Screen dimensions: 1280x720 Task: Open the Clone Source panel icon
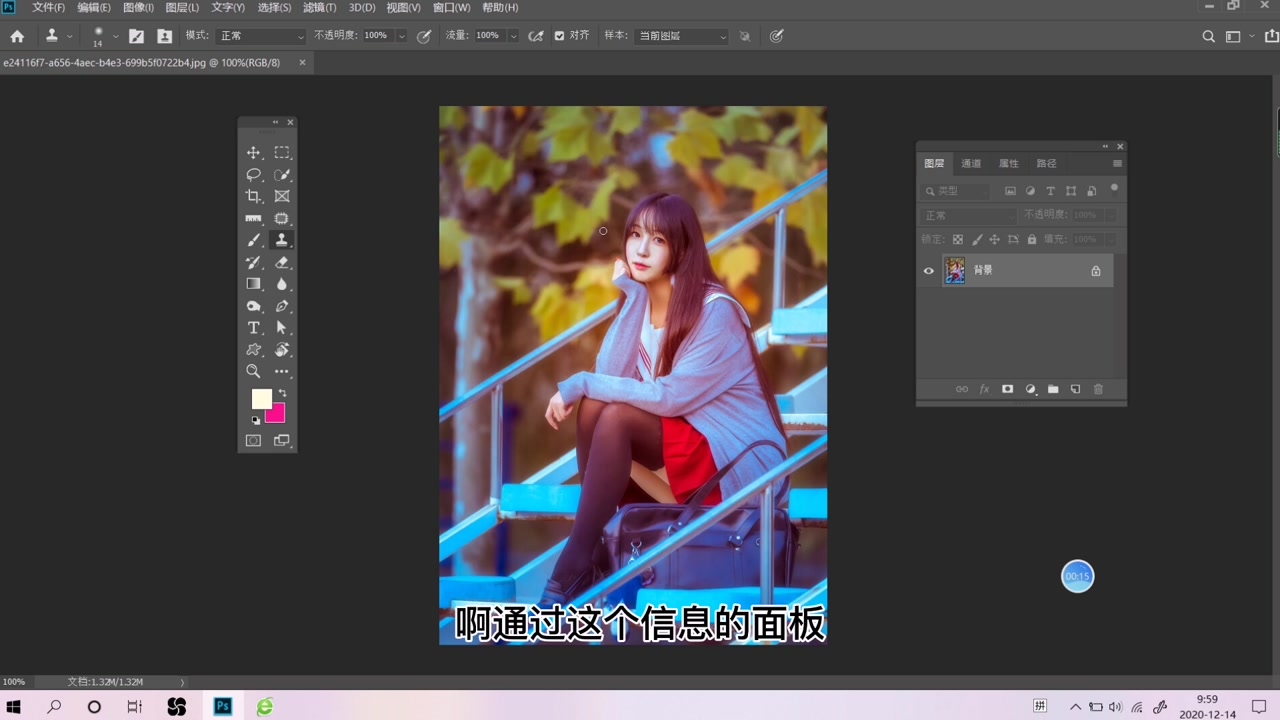click(x=164, y=36)
